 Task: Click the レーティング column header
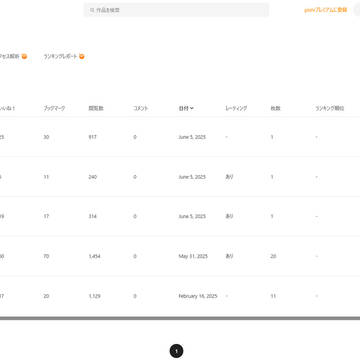tap(236, 108)
